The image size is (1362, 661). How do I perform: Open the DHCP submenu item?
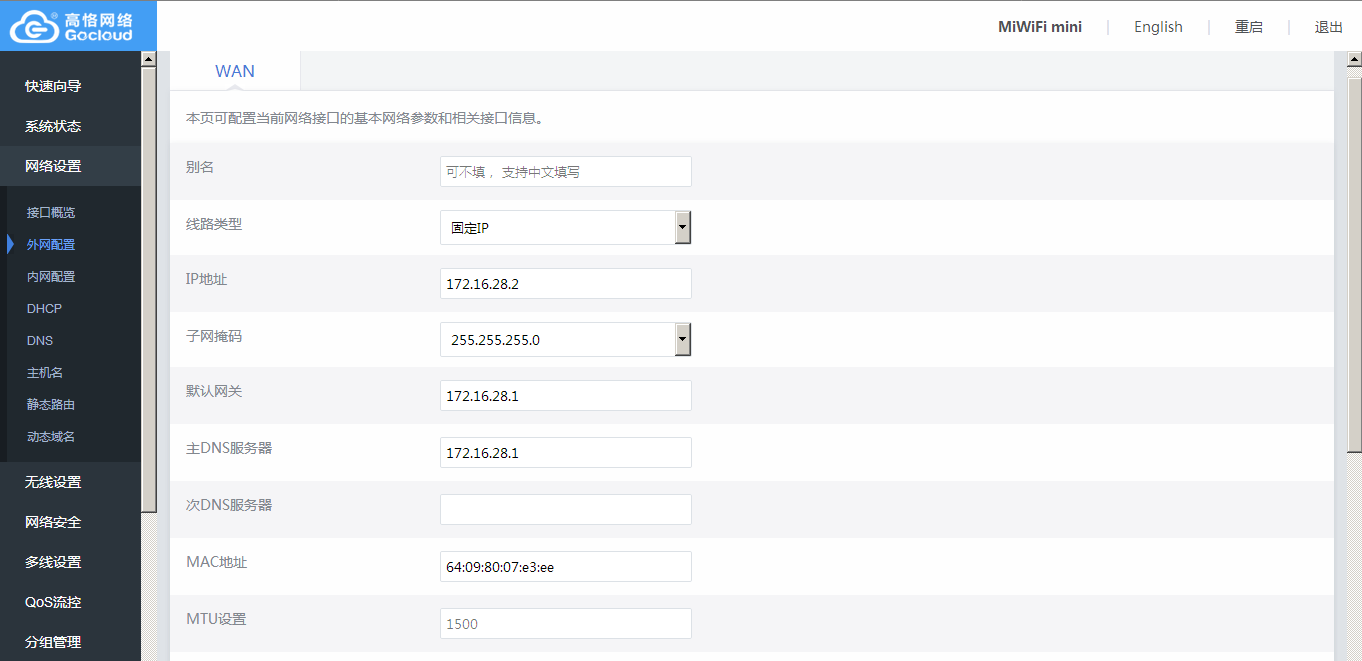point(44,309)
